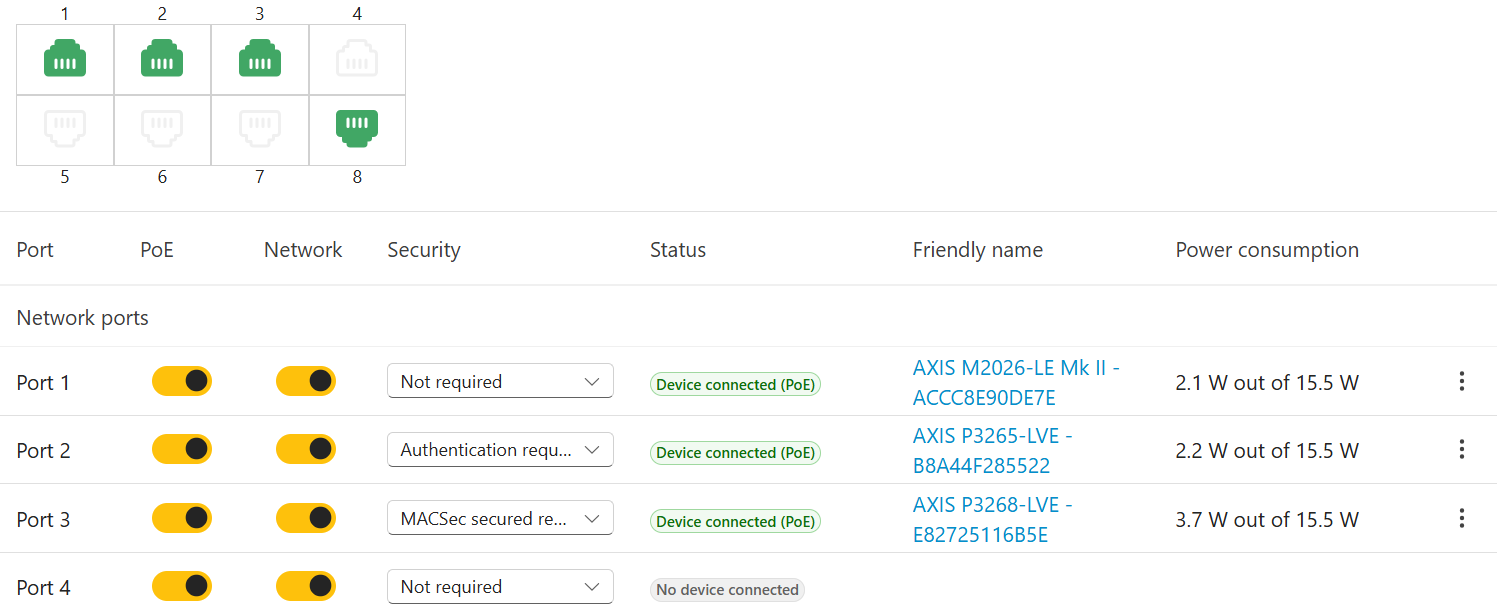Open Port 1 Security dropdown
This screenshot has width=1497, height=616.
pos(500,381)
